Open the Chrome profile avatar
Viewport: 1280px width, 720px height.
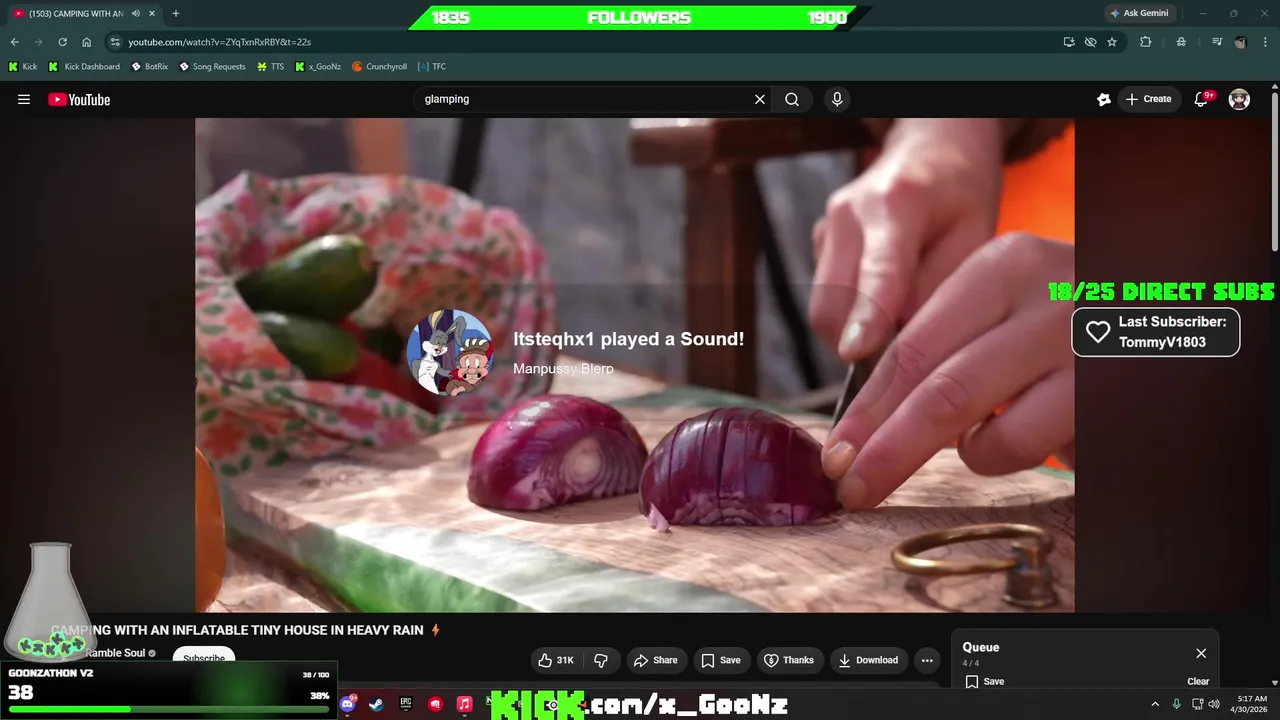(1241, 42)
